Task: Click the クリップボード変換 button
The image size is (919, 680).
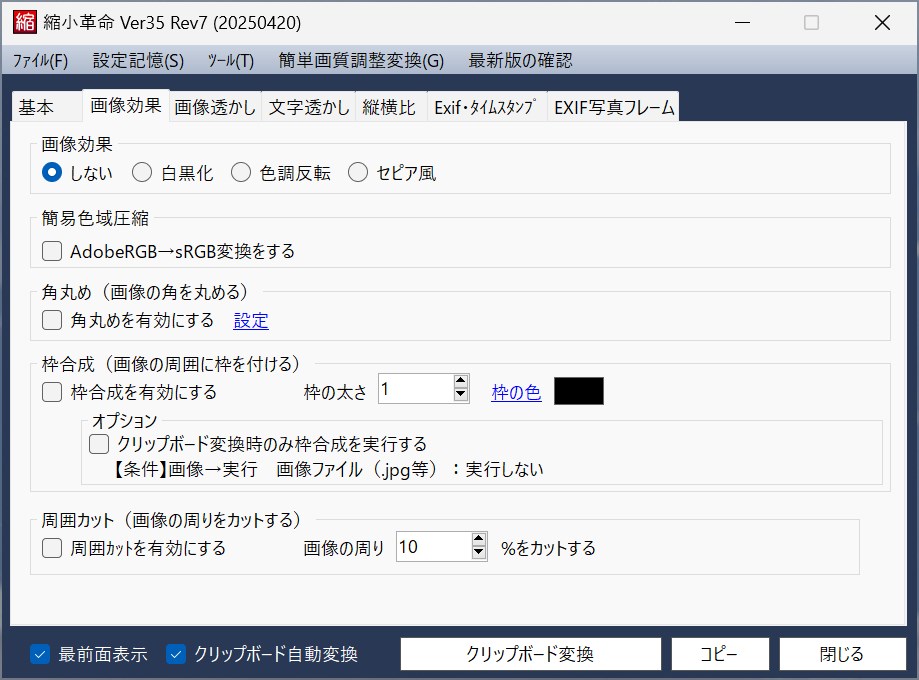Action: coord(530,654)
